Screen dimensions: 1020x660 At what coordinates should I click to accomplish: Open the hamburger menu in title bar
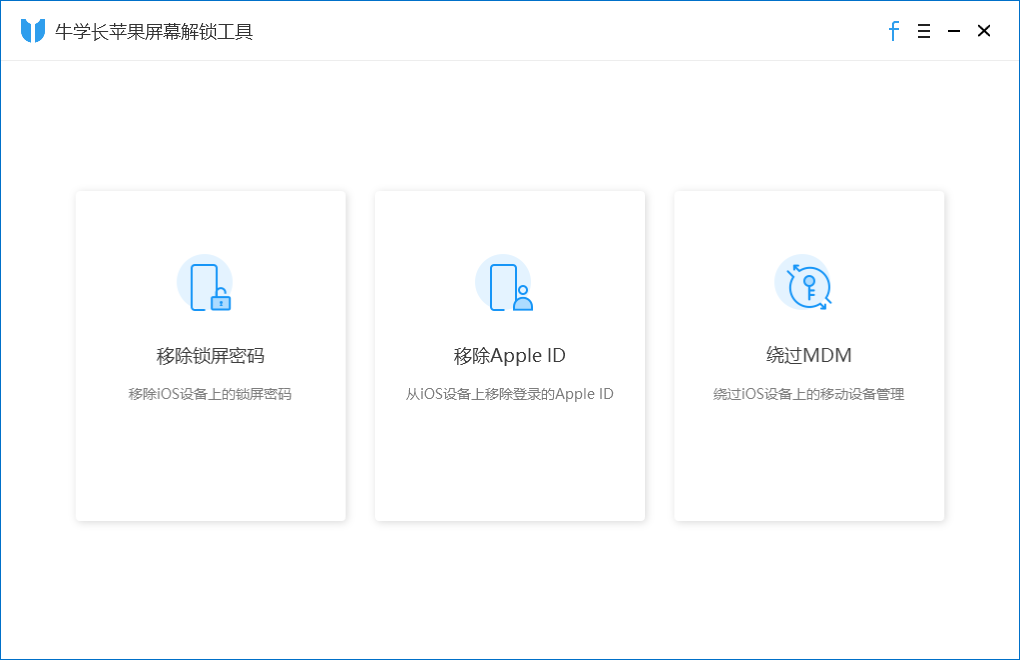924,31
